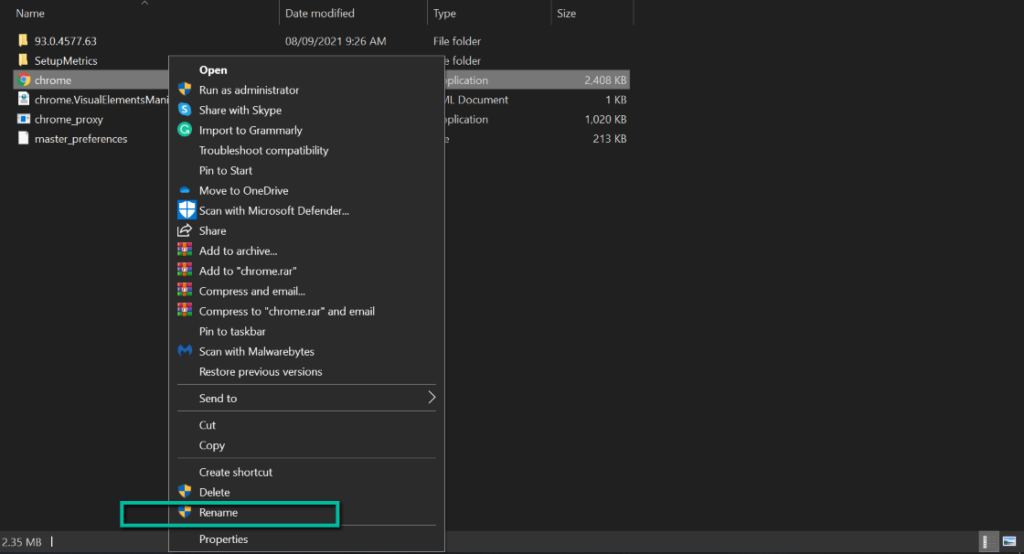
Task: Select the 93.0.4577.63 folder
Action: coord(64,41)
